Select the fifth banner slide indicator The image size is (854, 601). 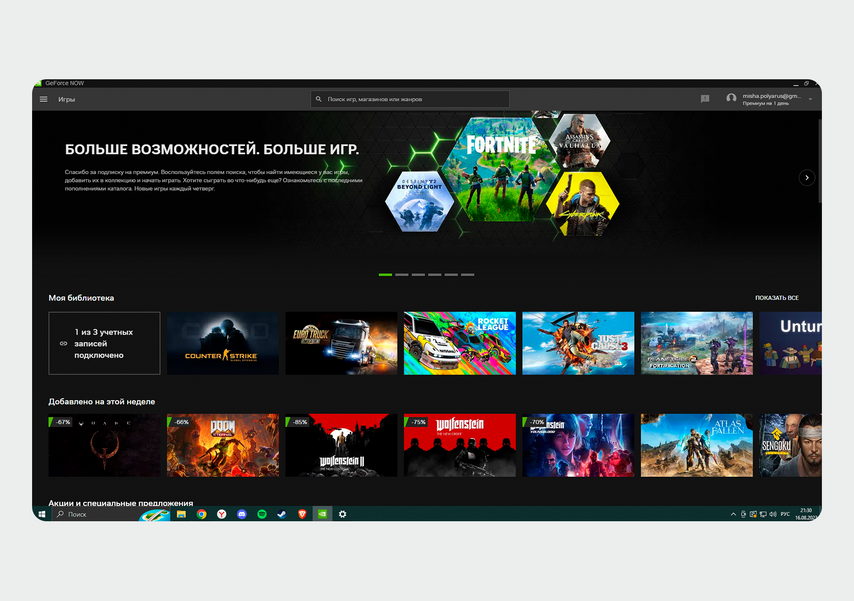pyautogui.click(x=451, y=275)
